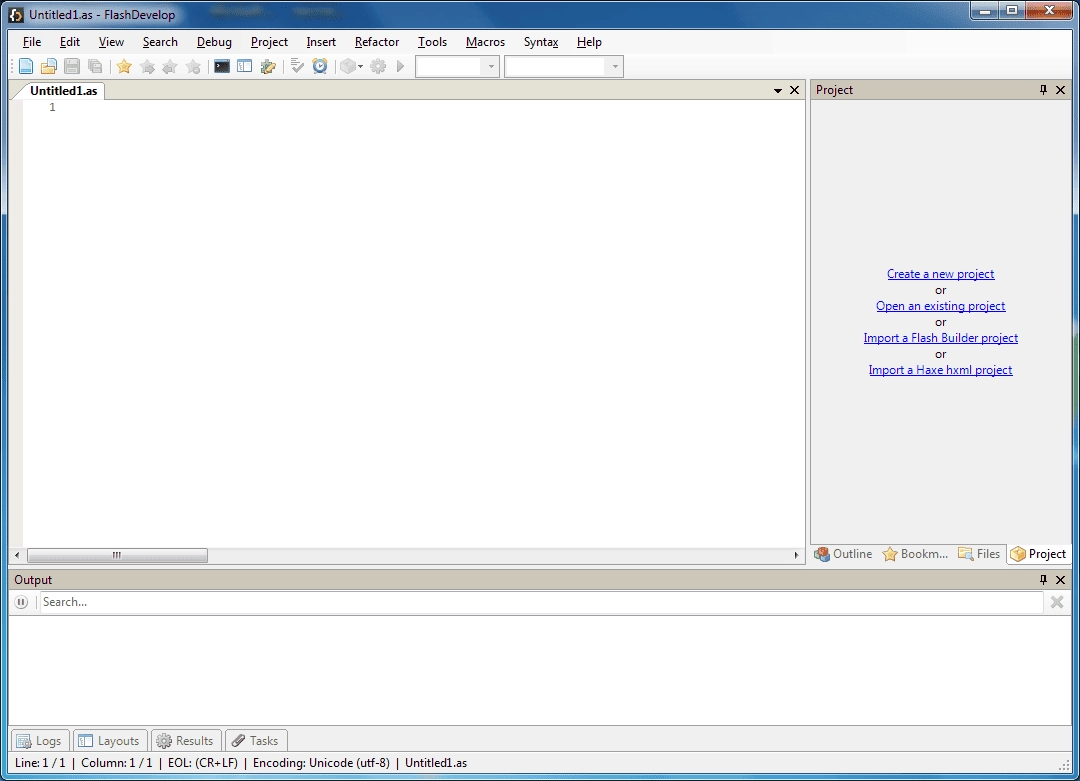The width and height of the screenshot is (1080, 781).
Task: Open the Insert menu
Action: click(321, 42)
